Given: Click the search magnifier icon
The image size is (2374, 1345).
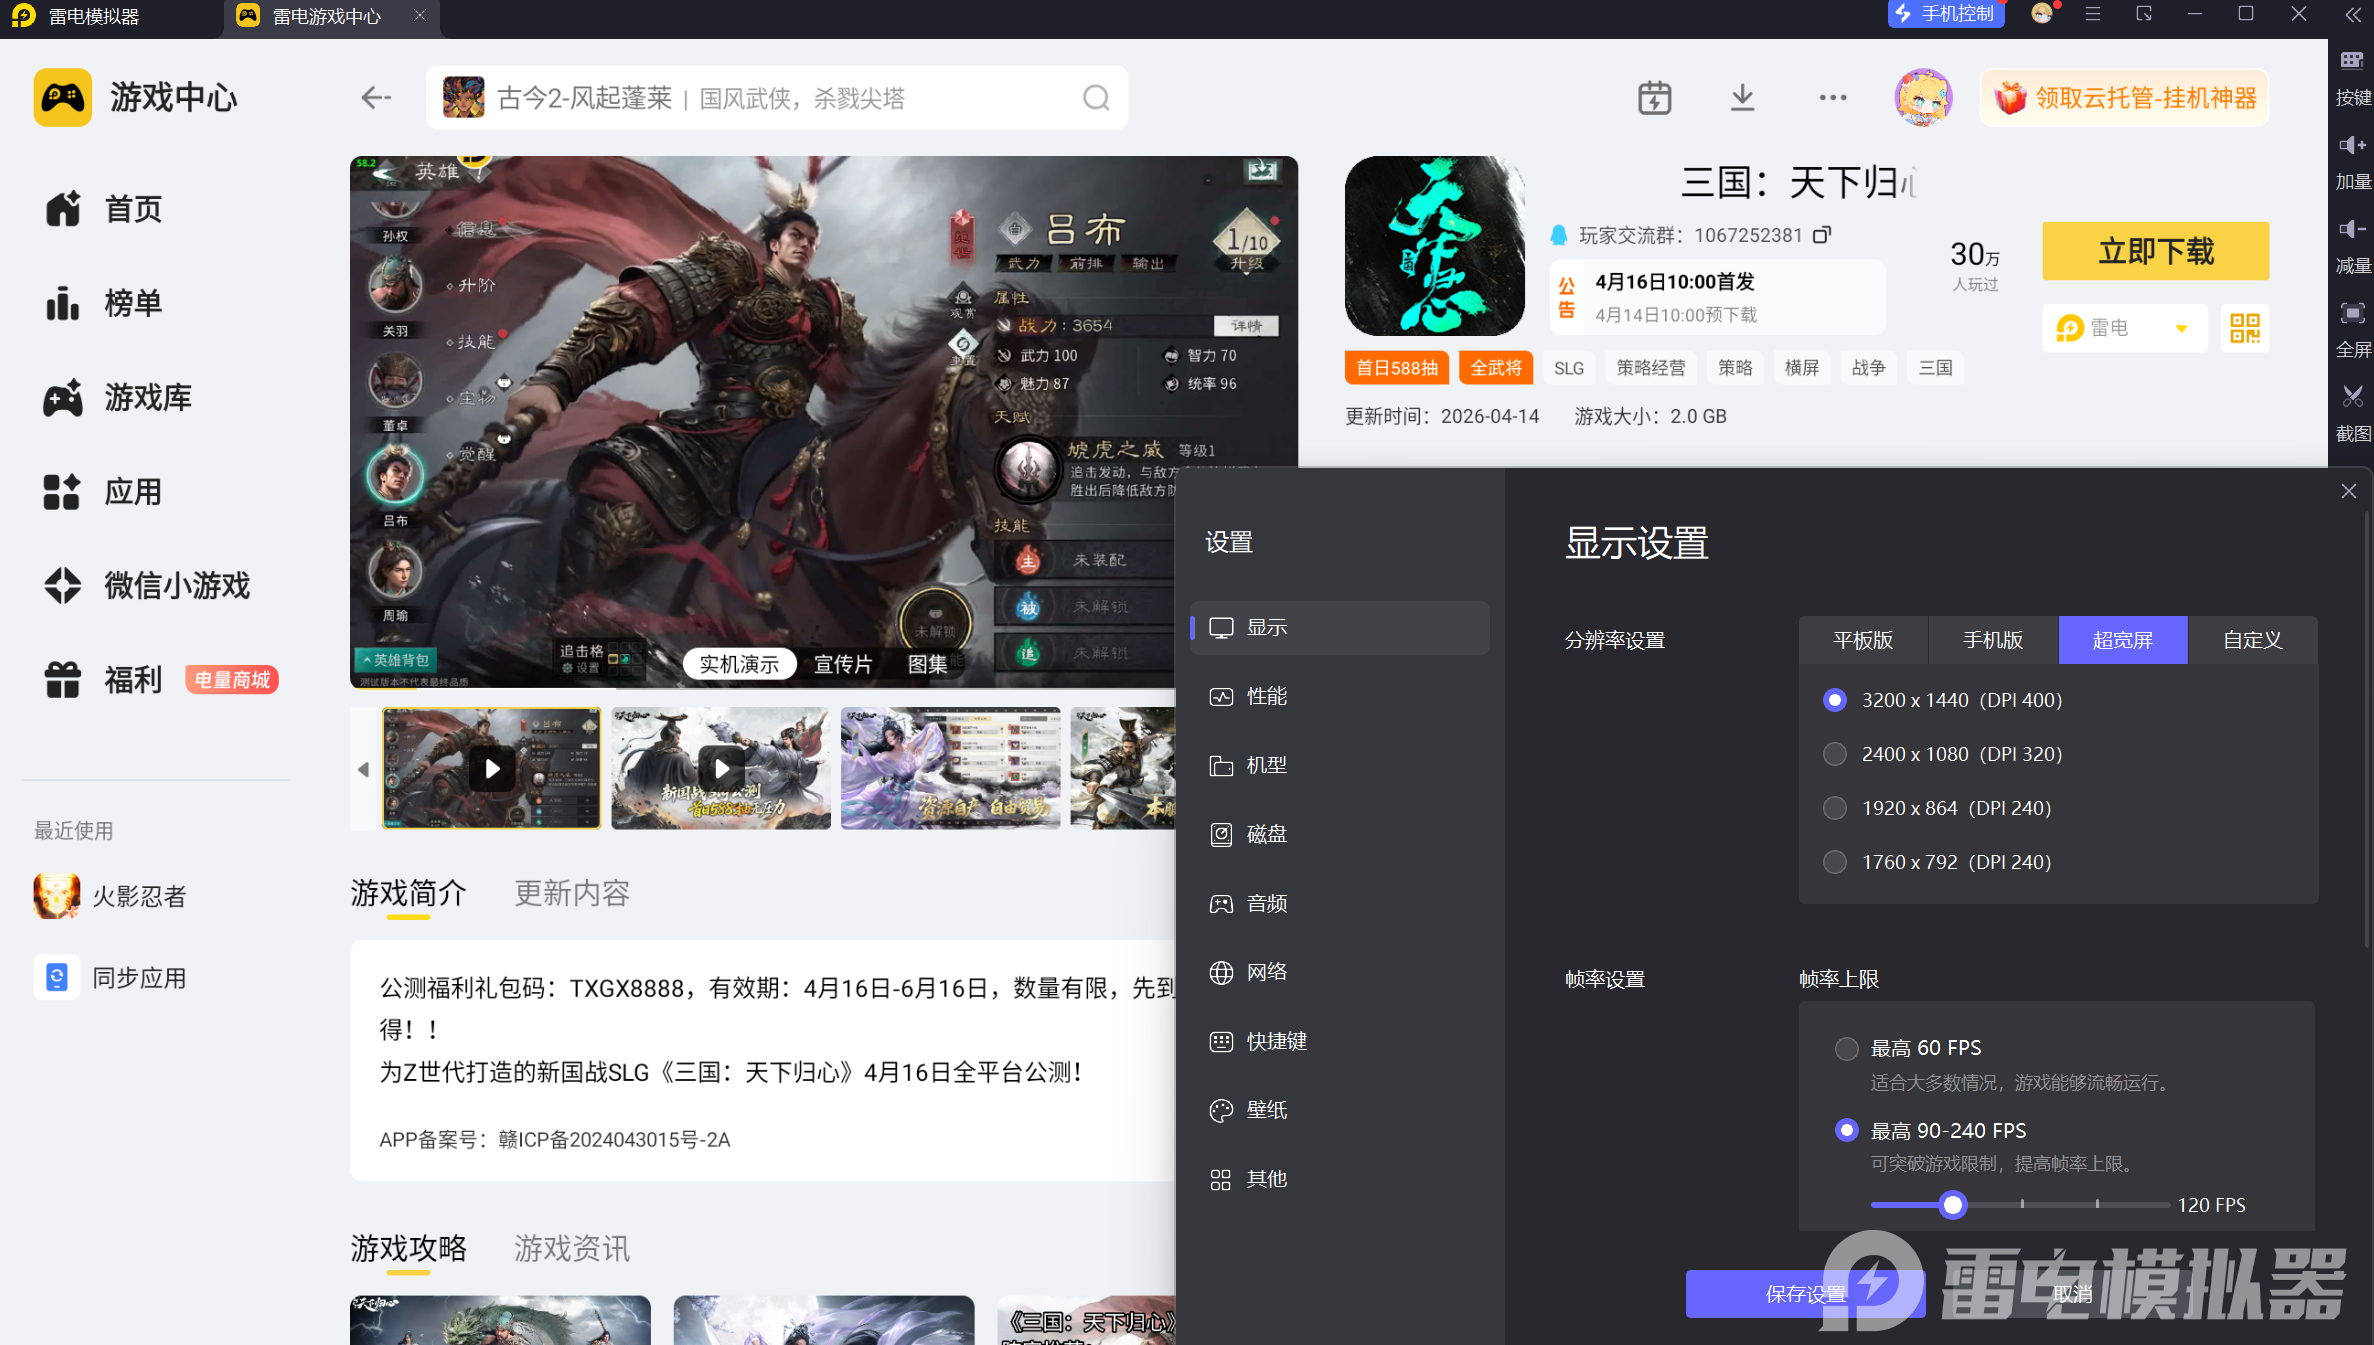Looking at the screenshot, I should [1096, 98].
